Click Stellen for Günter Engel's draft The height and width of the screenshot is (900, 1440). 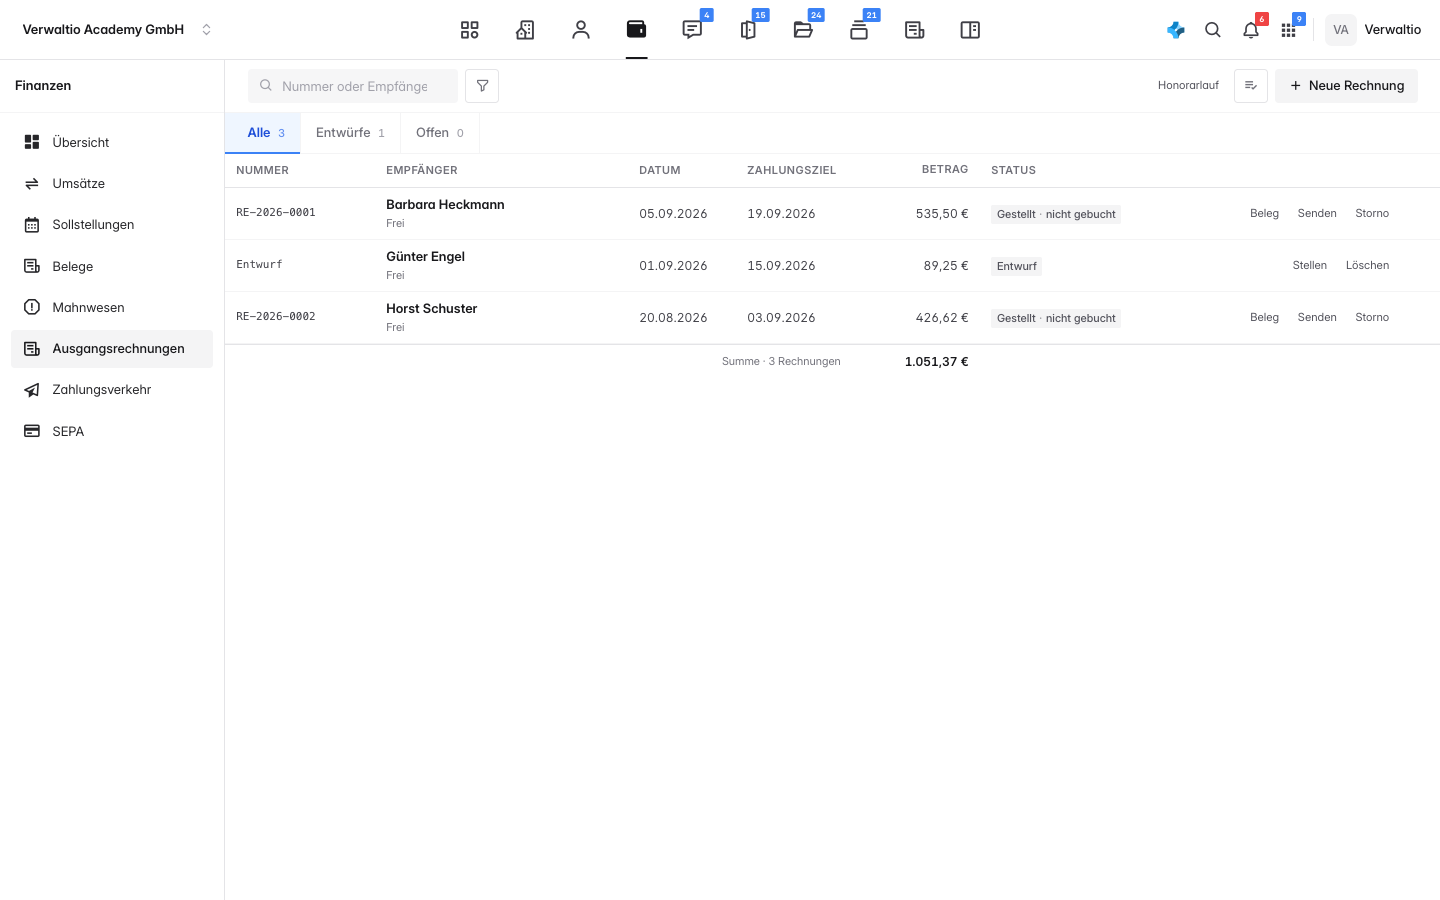[1309, 266]
